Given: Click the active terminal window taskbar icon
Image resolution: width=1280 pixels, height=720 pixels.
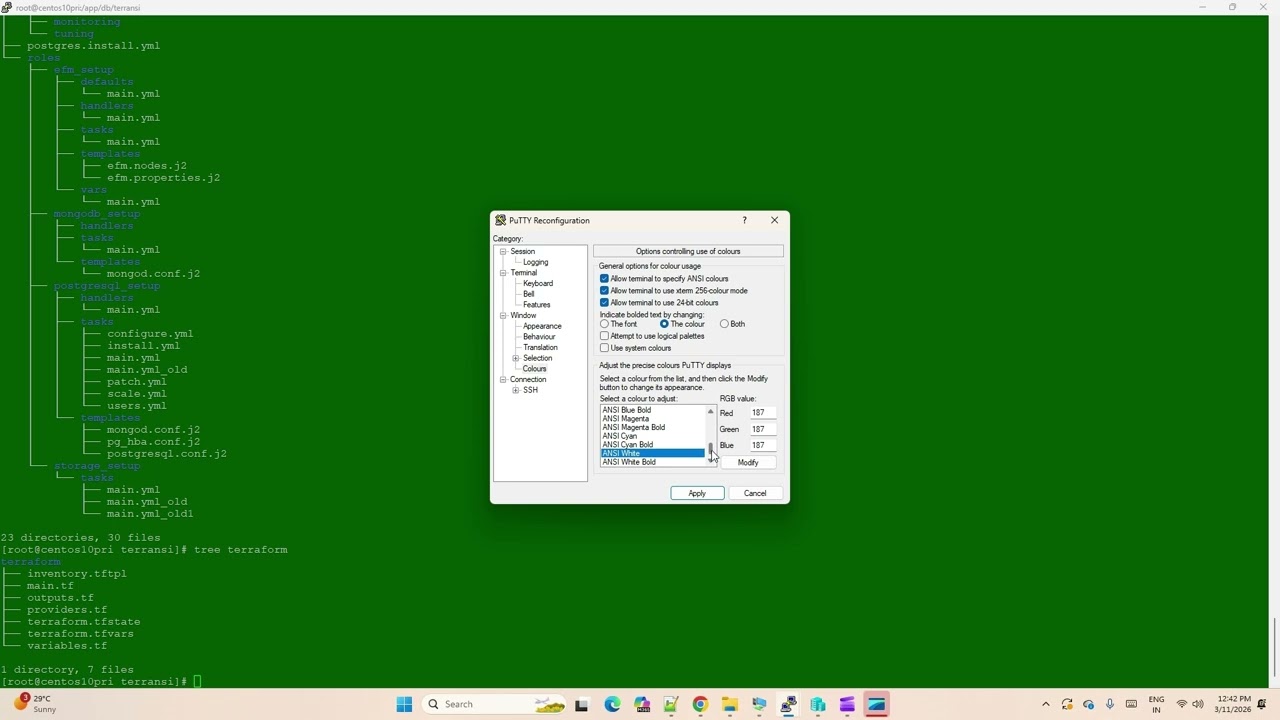Looking at the screenshot, I should point(877,704).
